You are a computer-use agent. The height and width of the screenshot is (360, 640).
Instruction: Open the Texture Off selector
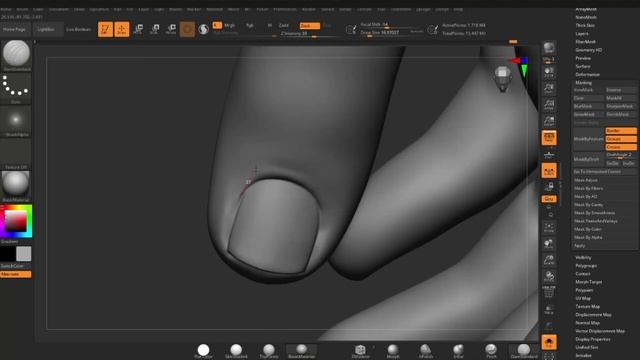(x=16, y=154)
